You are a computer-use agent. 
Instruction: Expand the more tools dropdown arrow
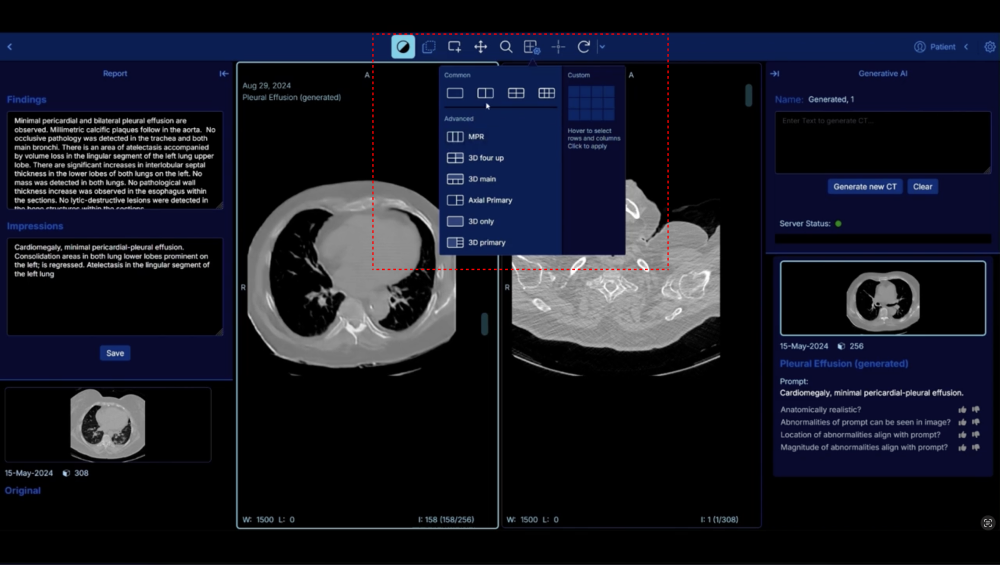[601, 47]
